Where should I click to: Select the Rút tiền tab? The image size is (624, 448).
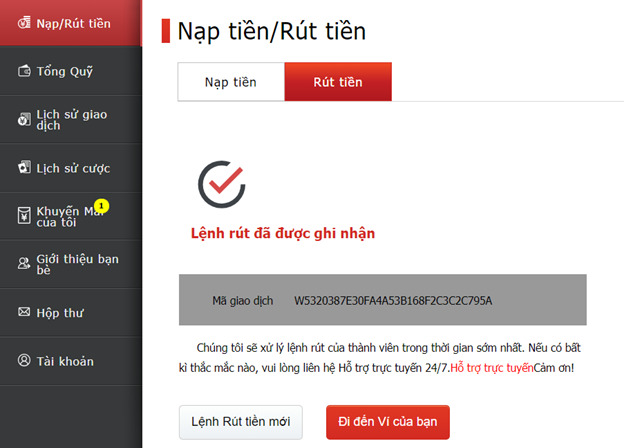(x=338, y=82)
